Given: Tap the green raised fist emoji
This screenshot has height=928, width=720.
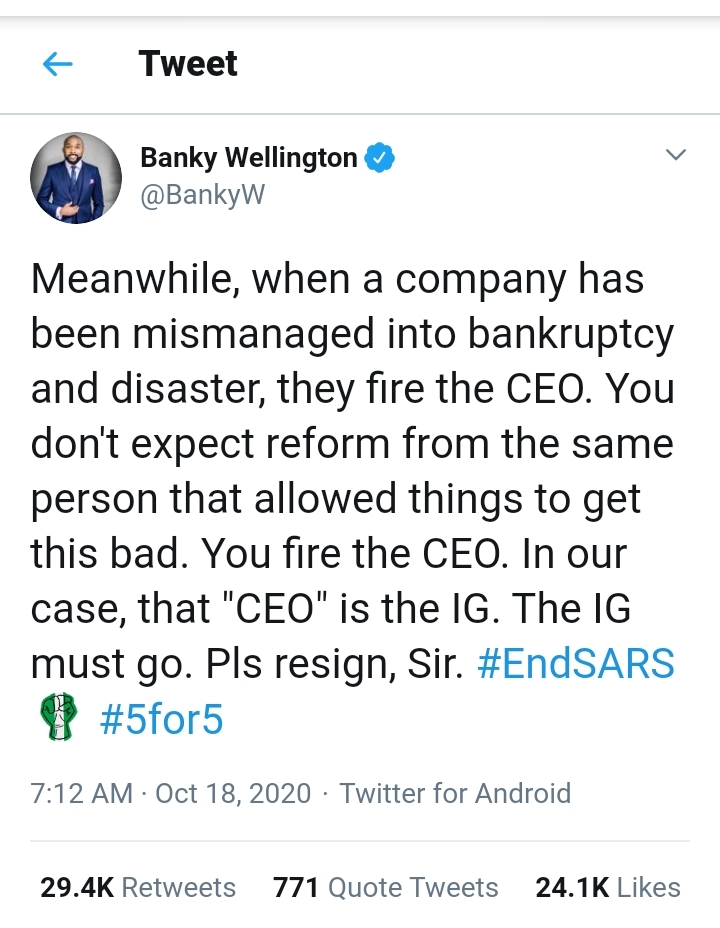Looking at the screenshot, I should tap(56, 718).
